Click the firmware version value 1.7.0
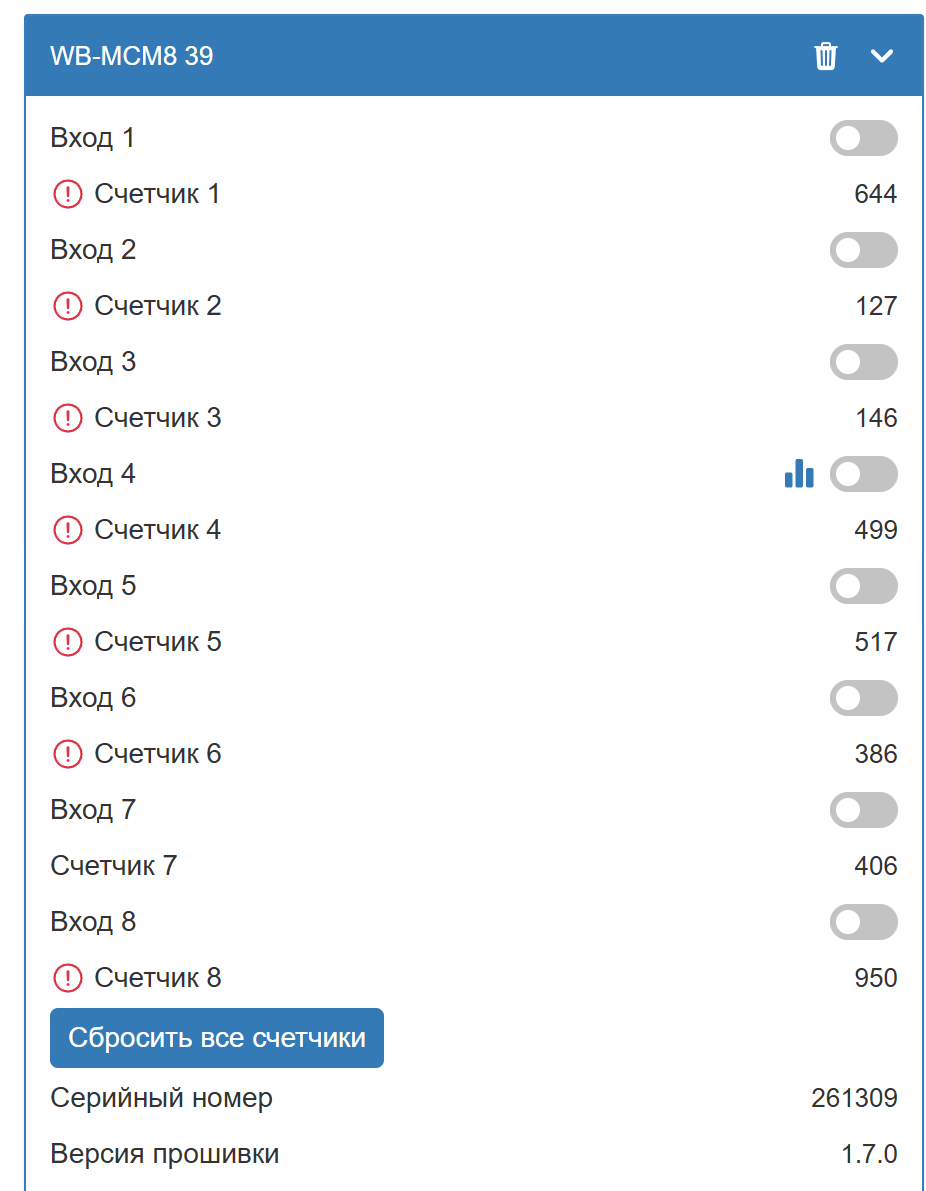926x1191 pixels. (x=869, y=1154)
